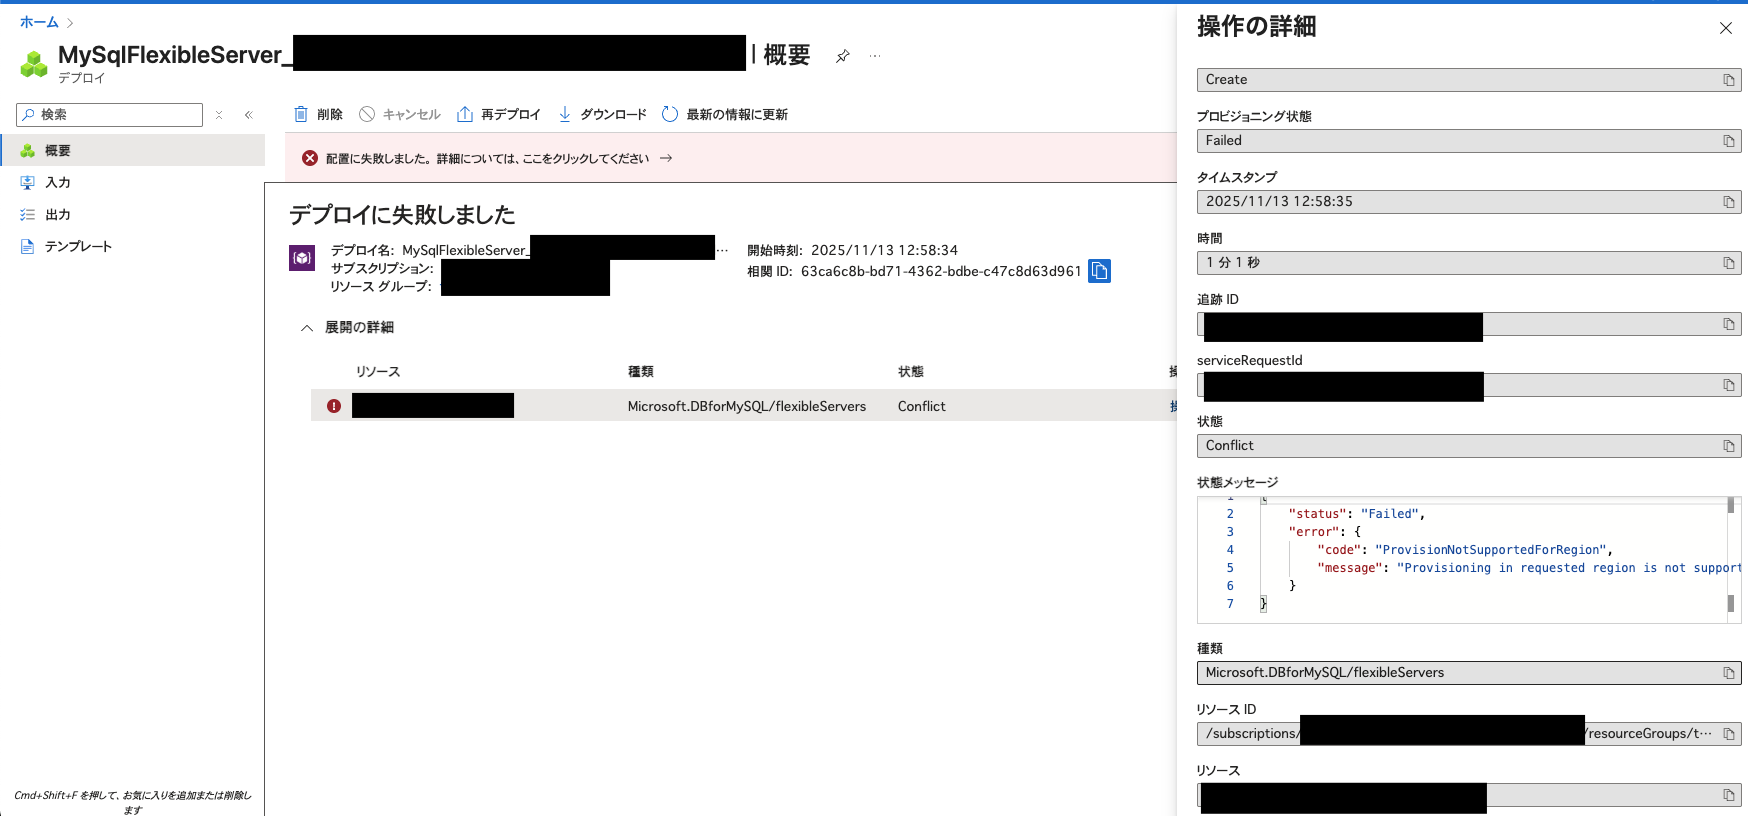
Task: Copy the 時間 duration value
Action: click(x=1728, y=263)
